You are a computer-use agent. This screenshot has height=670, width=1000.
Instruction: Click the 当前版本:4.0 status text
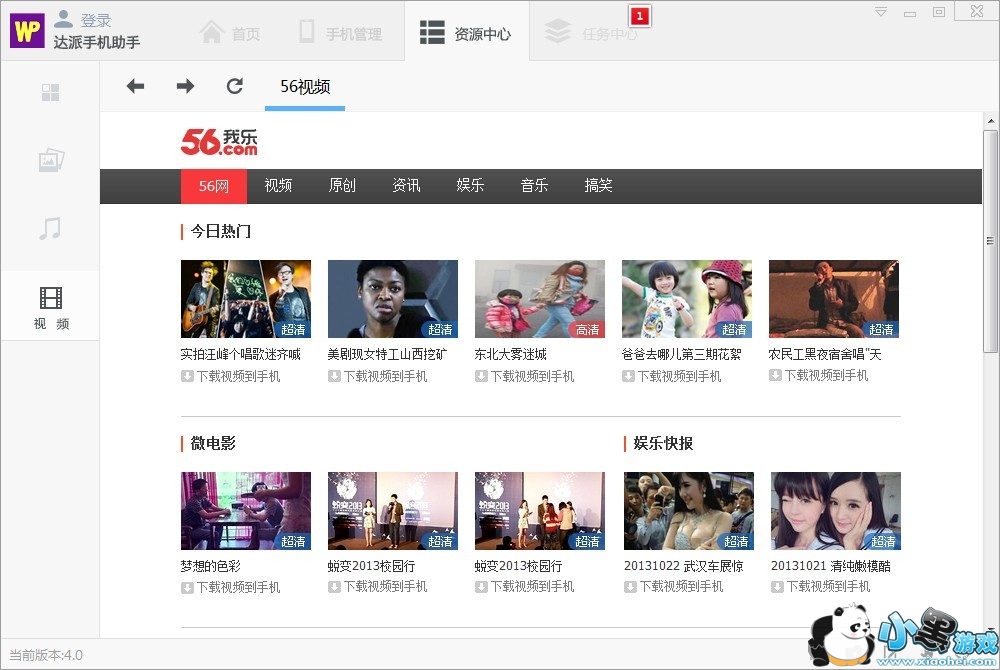pos(46,655)
